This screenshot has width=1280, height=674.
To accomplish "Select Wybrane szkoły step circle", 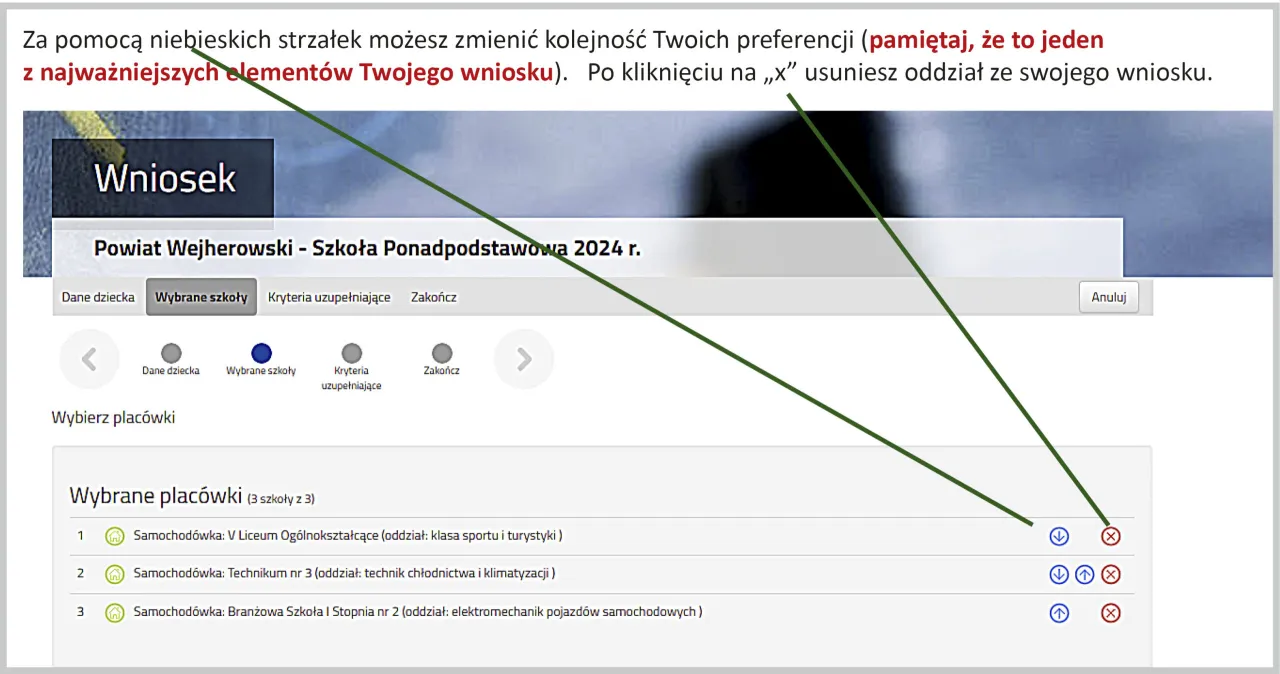I will click(261, 353).
